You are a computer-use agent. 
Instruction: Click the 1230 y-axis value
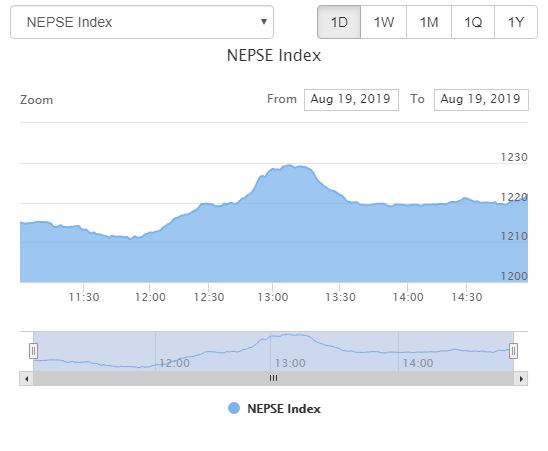tap(514, 157)
